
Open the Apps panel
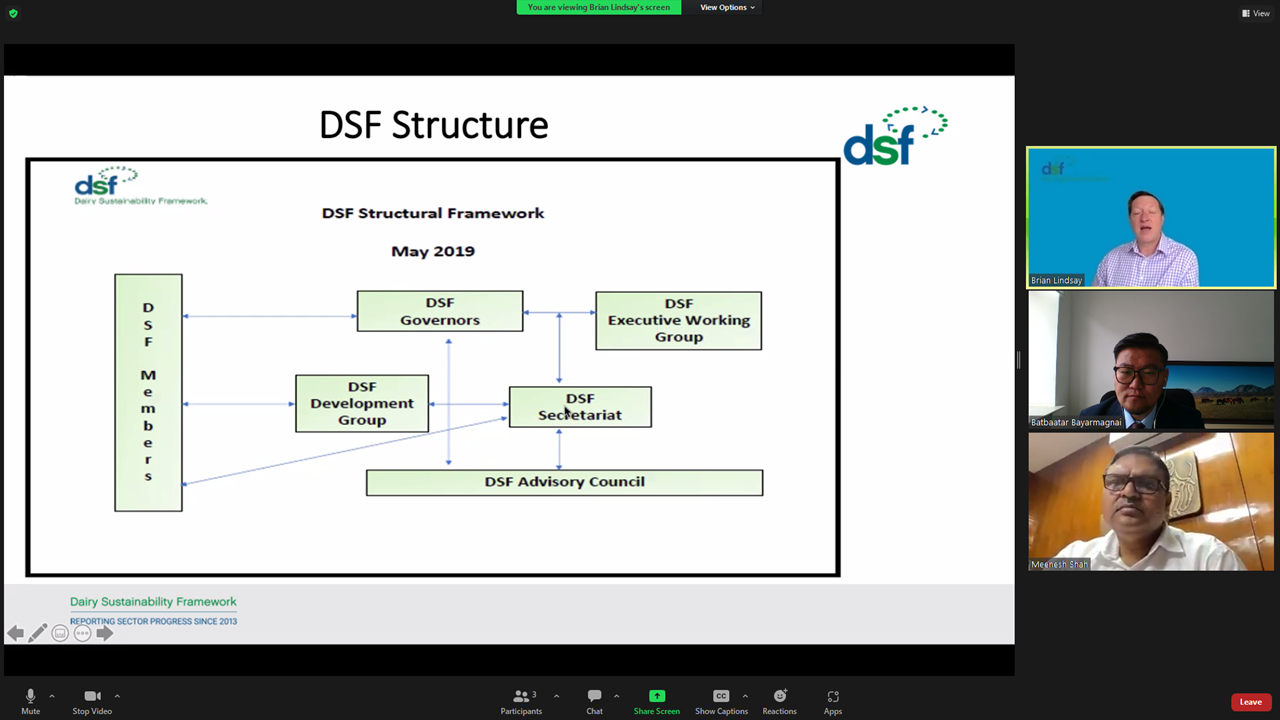[x=832, y=701]
